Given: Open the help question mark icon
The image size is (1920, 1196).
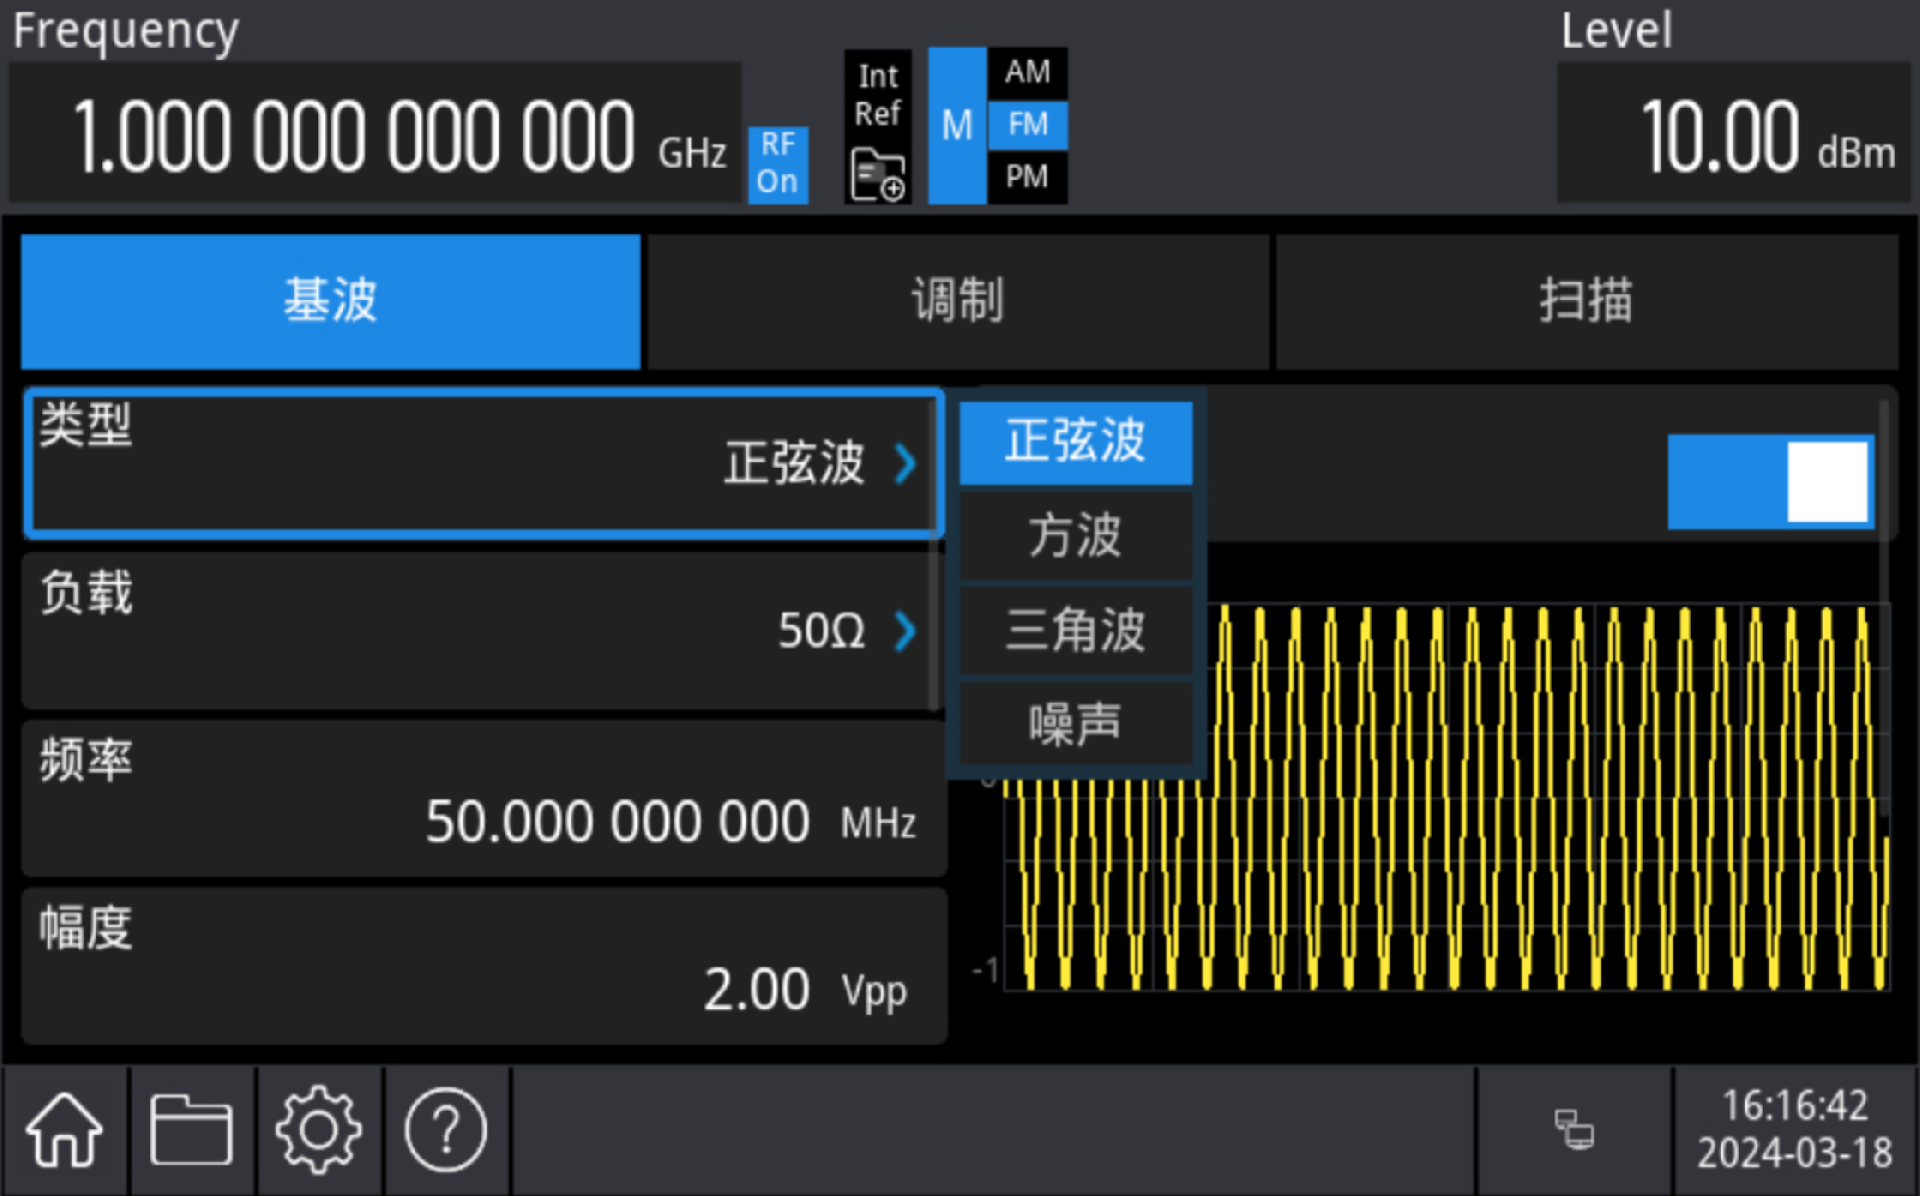Looking at the screenshot, I should [446, 1130].
